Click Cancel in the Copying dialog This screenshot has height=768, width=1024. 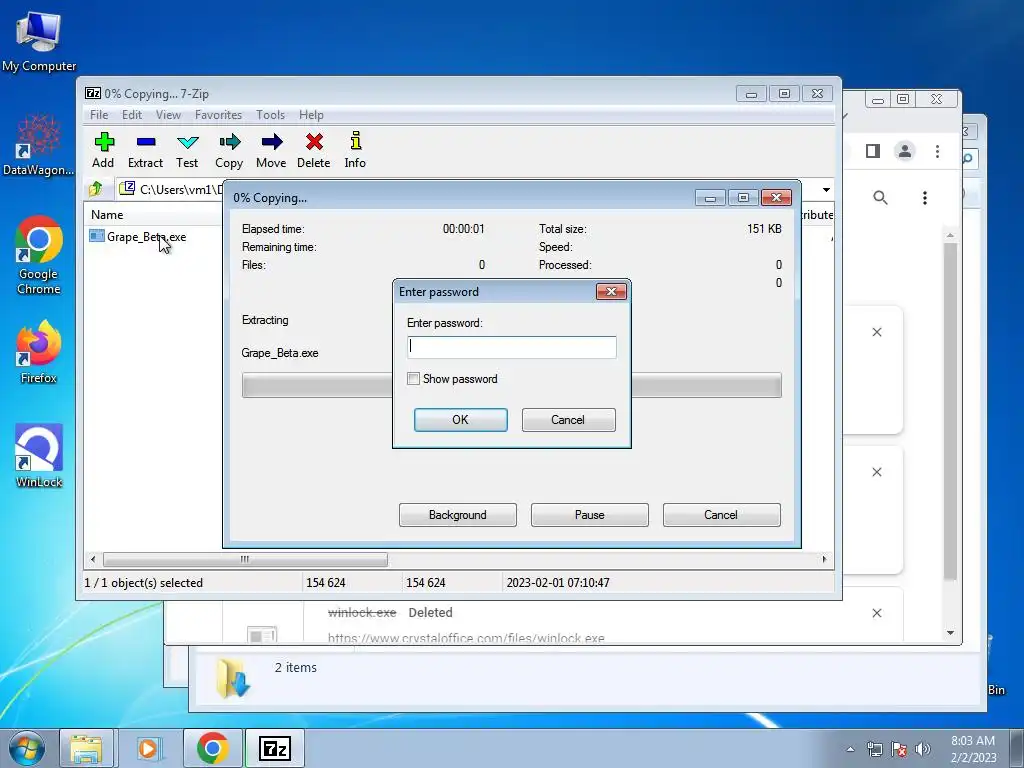click(x=722, y=515)
